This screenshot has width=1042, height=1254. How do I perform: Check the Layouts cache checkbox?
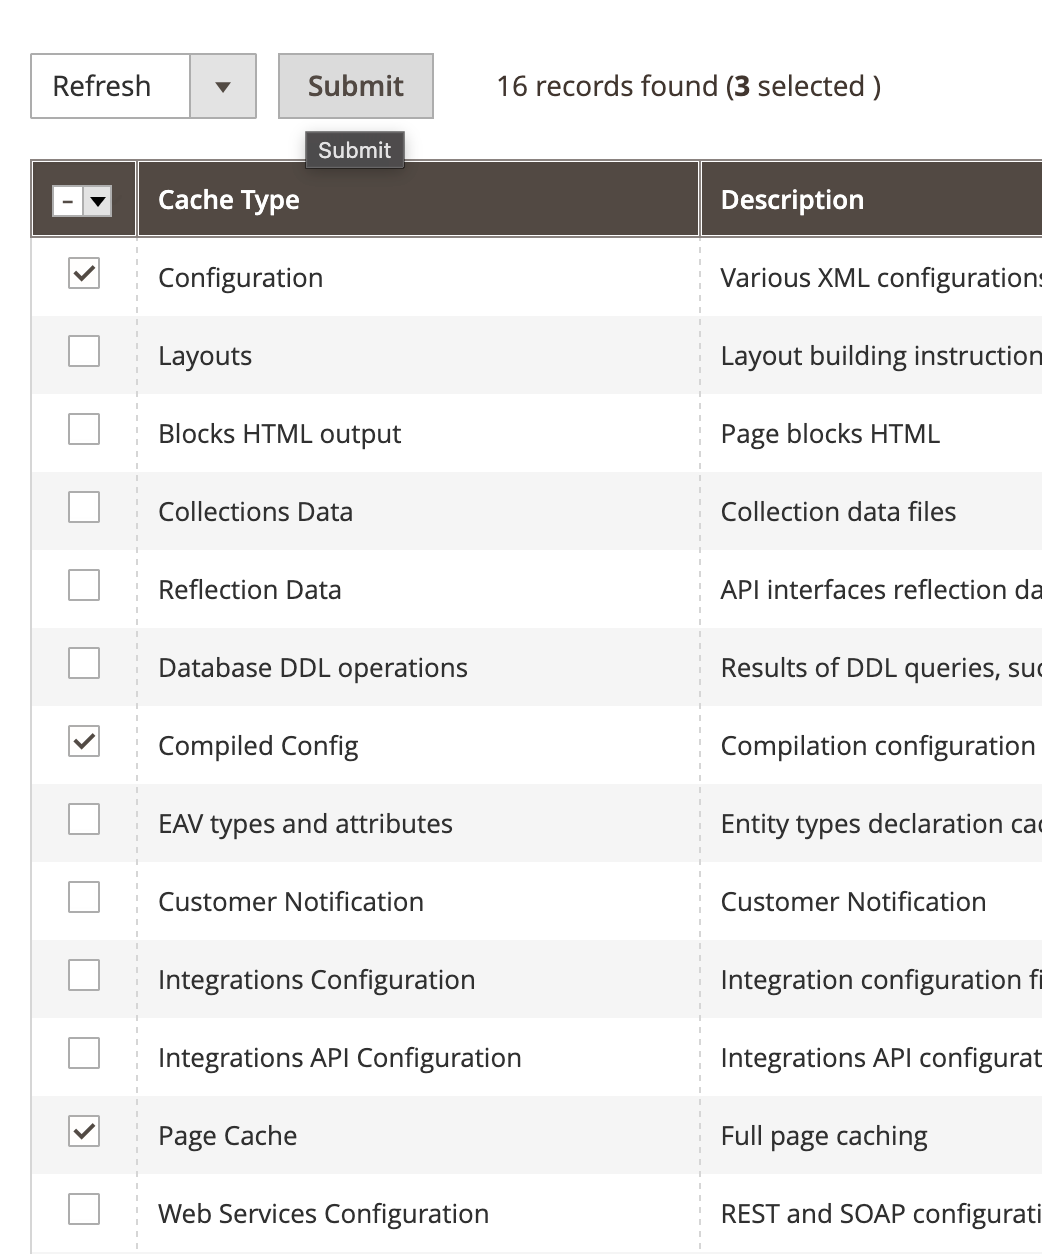tap(84, 351)
